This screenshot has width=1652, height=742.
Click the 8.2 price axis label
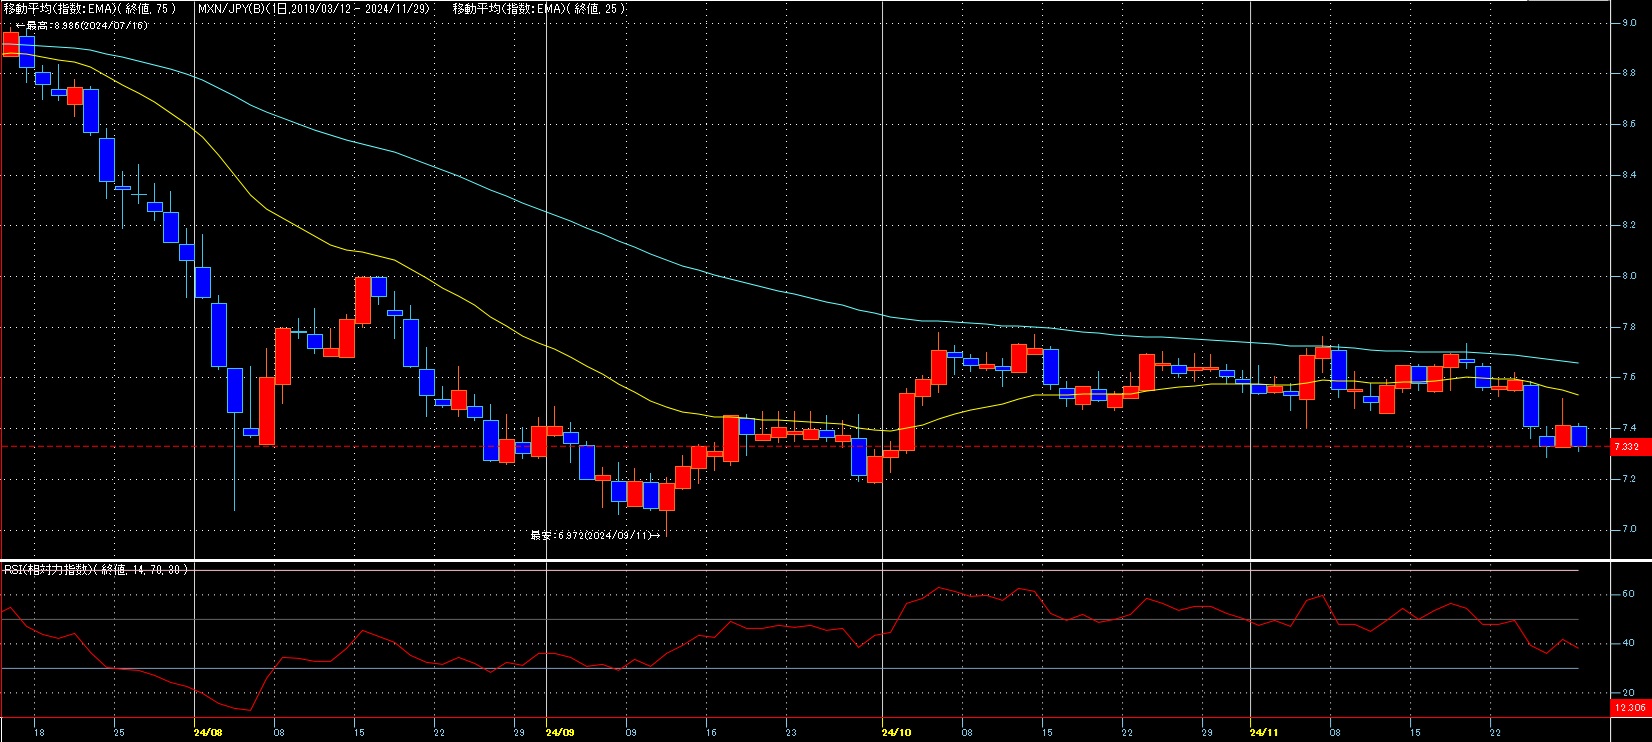tap(1630, 226)
